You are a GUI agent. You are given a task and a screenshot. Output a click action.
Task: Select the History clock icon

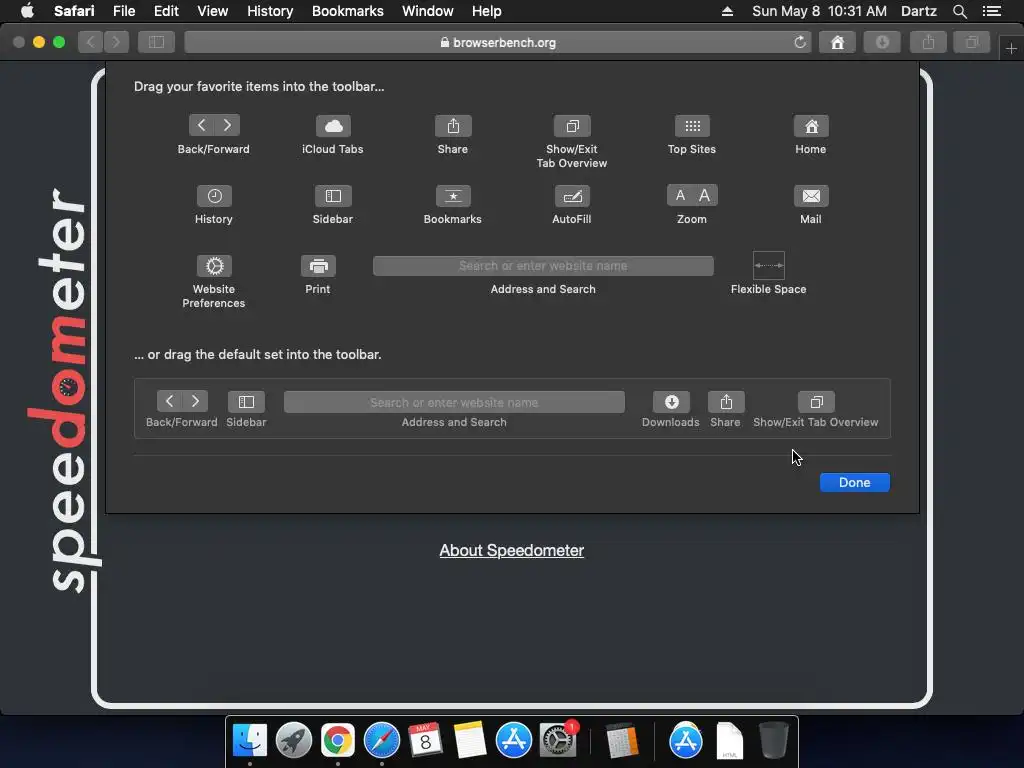(x=214, y=196)
